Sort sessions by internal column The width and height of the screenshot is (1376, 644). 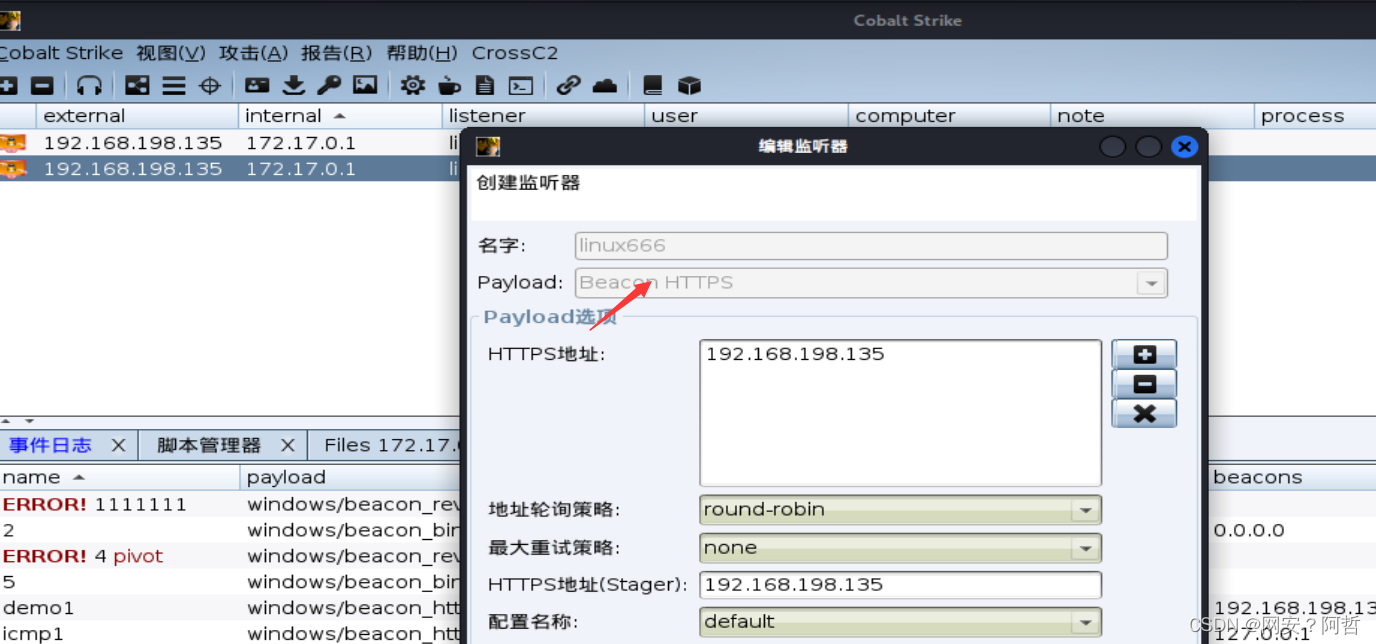point(339,116)
